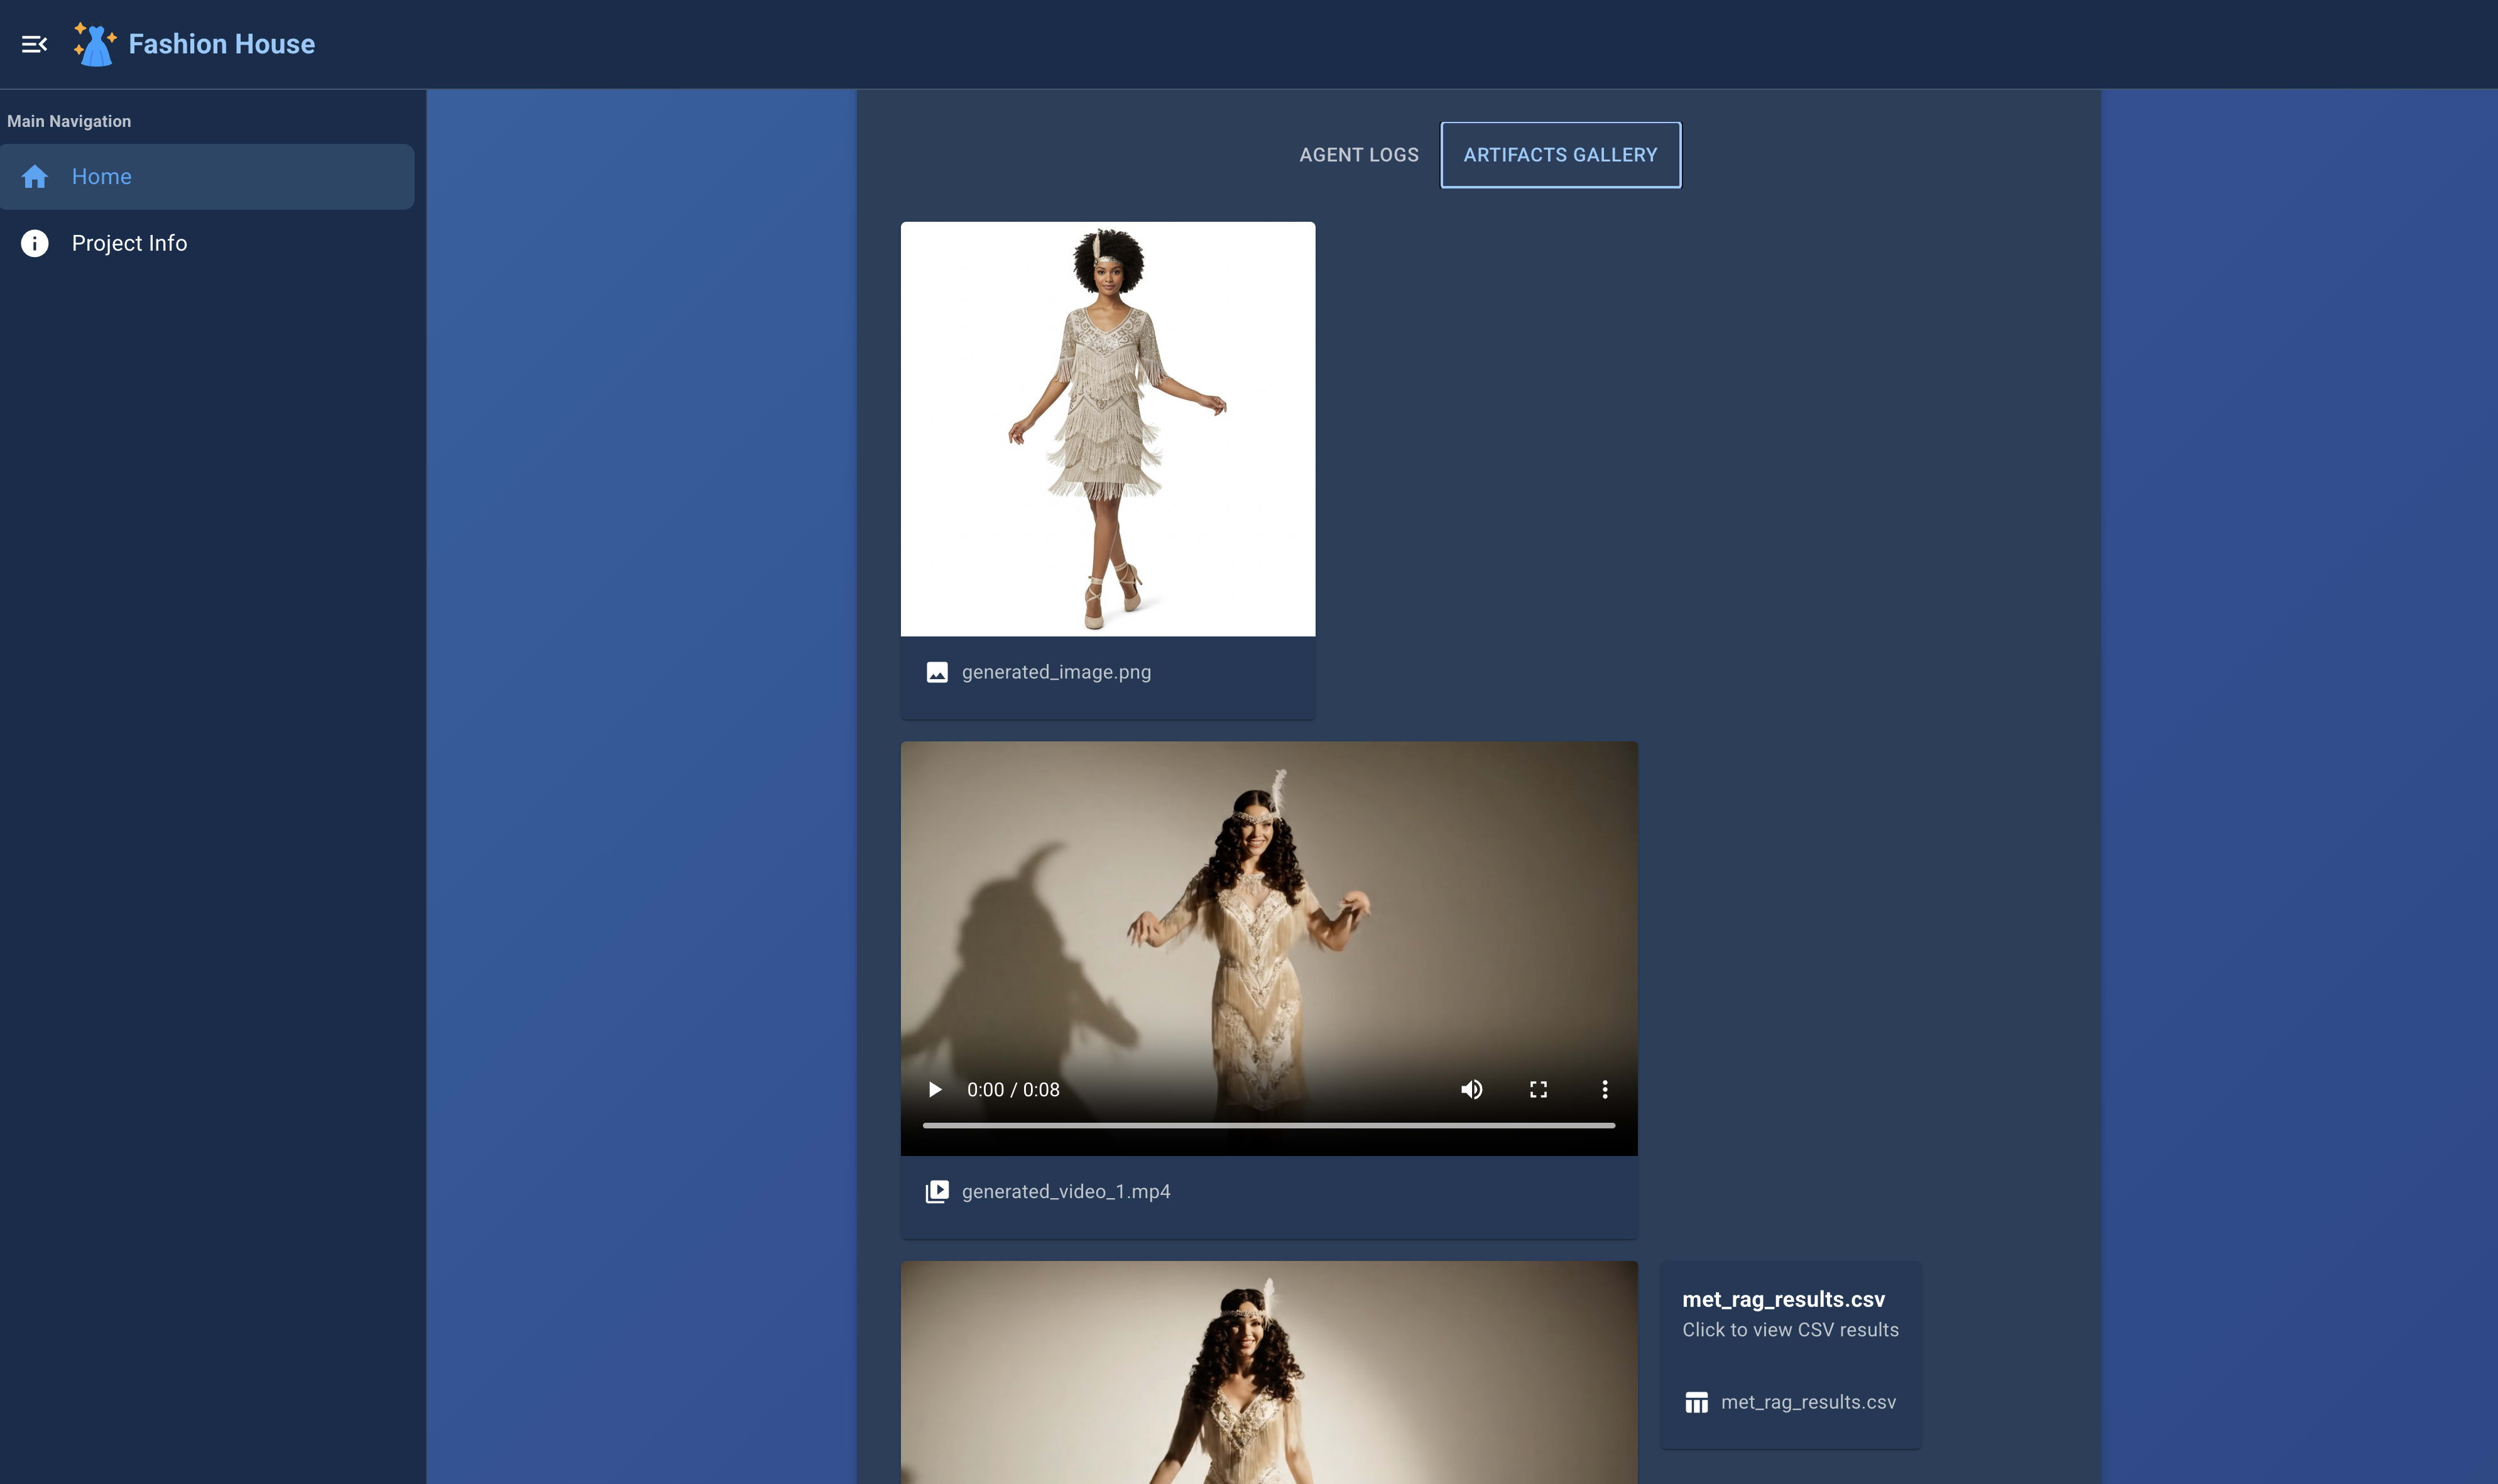Enter fullscreen on the video player
The image size is (2498, 1484).
(1538, 1089)
